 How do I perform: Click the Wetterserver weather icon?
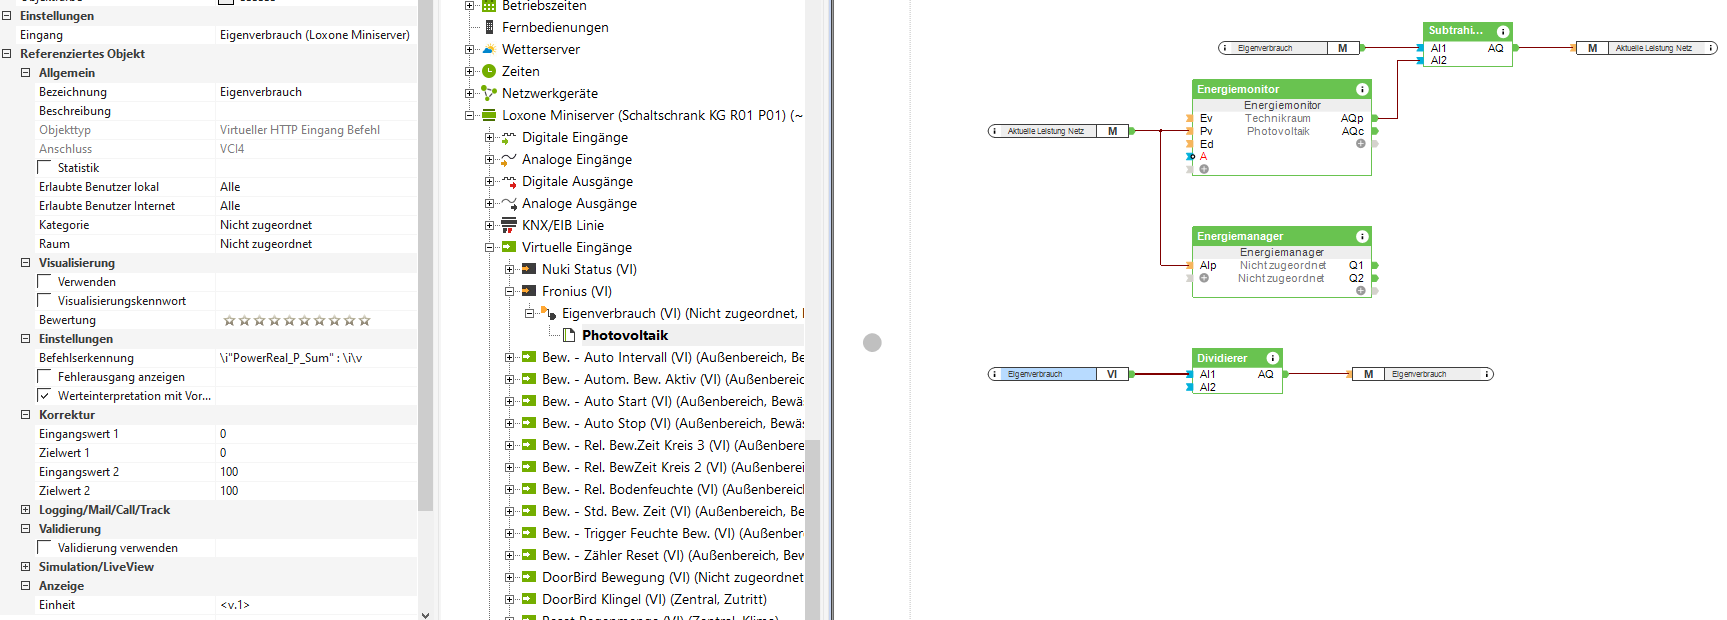pyautogui.click(x=489, y=49)
